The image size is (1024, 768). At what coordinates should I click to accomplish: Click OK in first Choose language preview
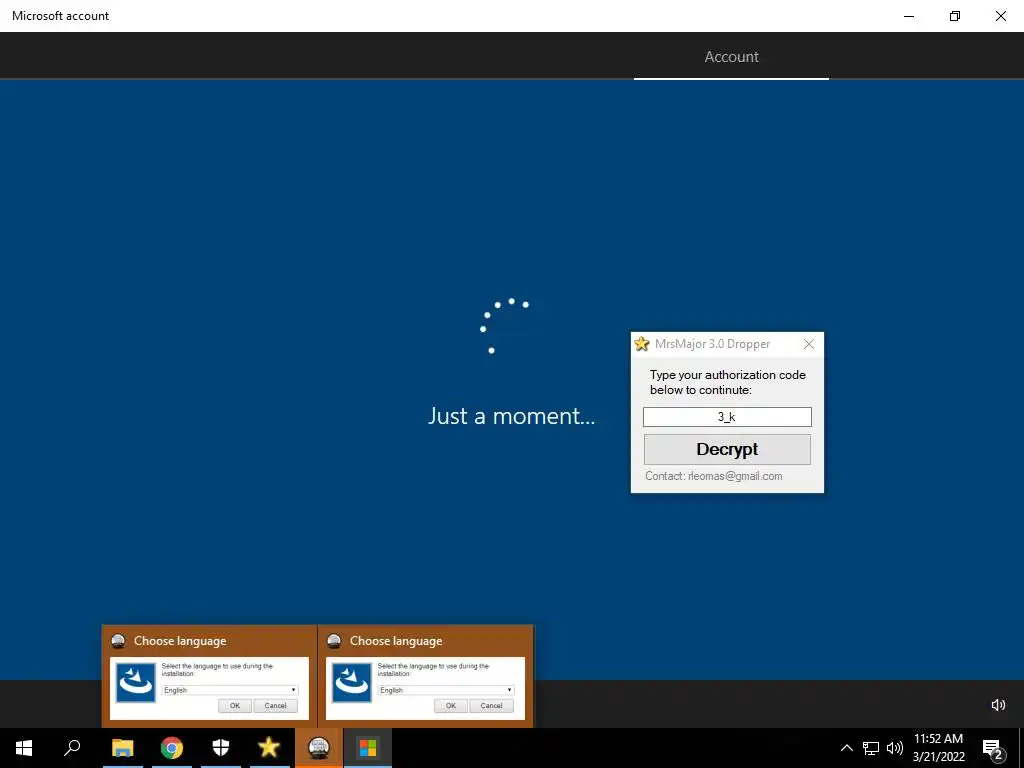click(x=234, y=705)
